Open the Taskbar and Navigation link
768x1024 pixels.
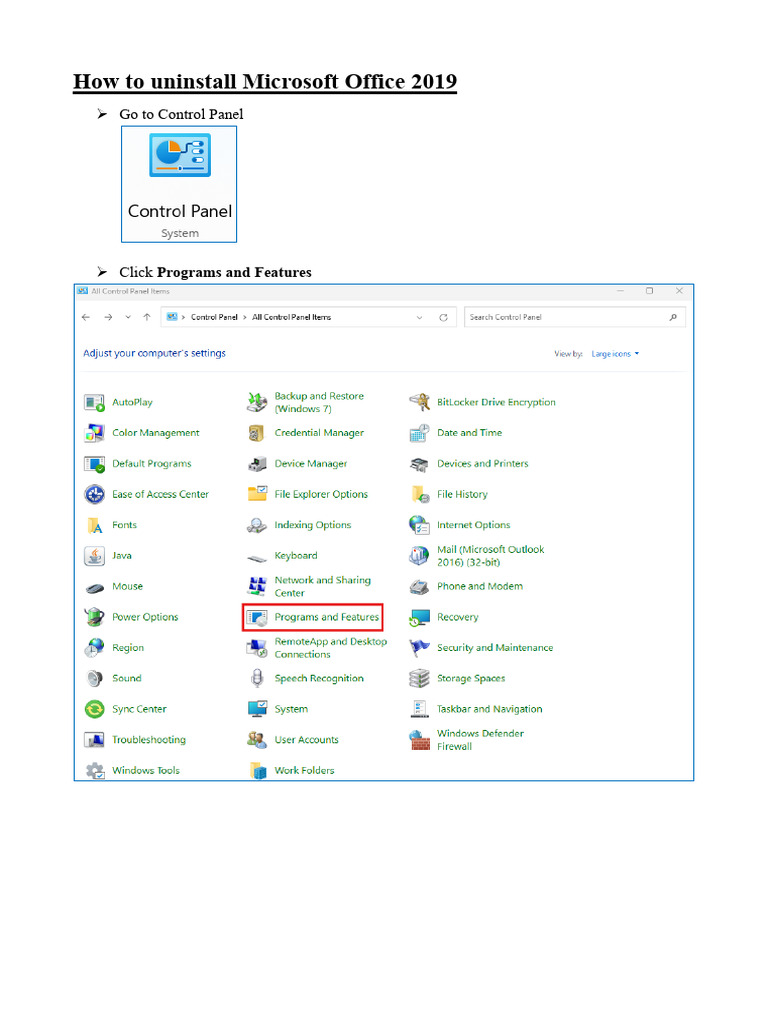point(490,709)
